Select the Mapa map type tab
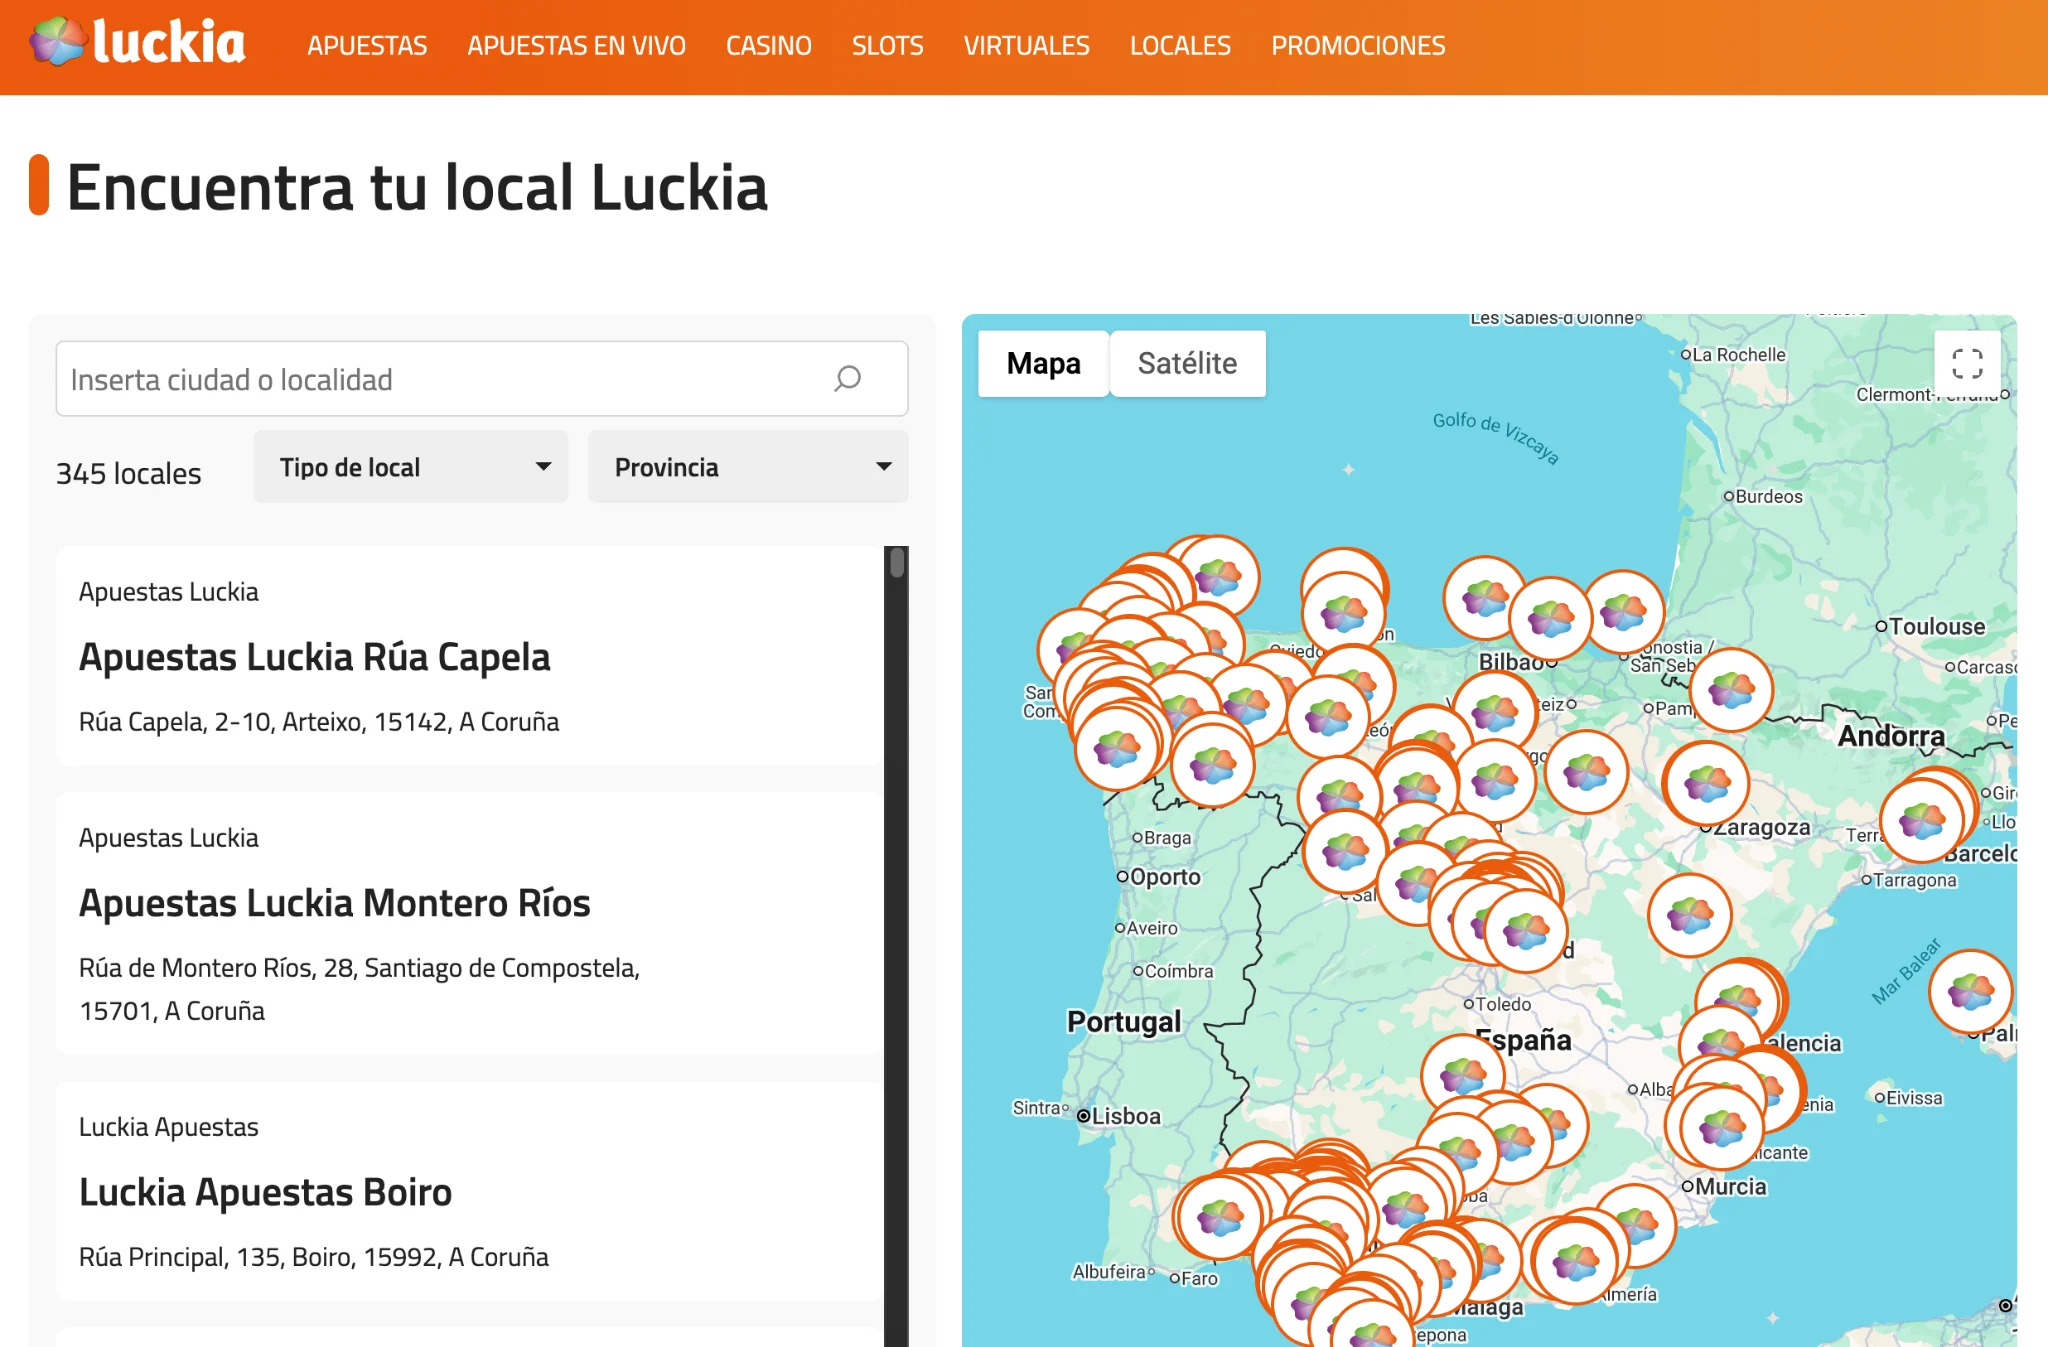The width and height of the screenshot is (2048, 1347). [x=1044, y=363]
